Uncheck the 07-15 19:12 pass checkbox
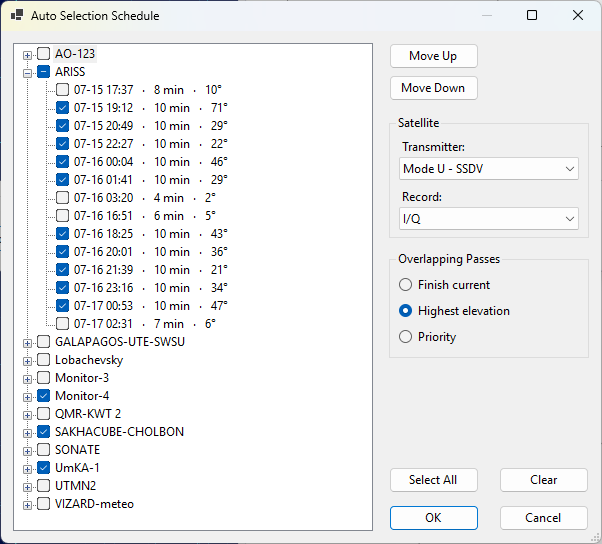602x544 pixels. (x=63, y=107)
